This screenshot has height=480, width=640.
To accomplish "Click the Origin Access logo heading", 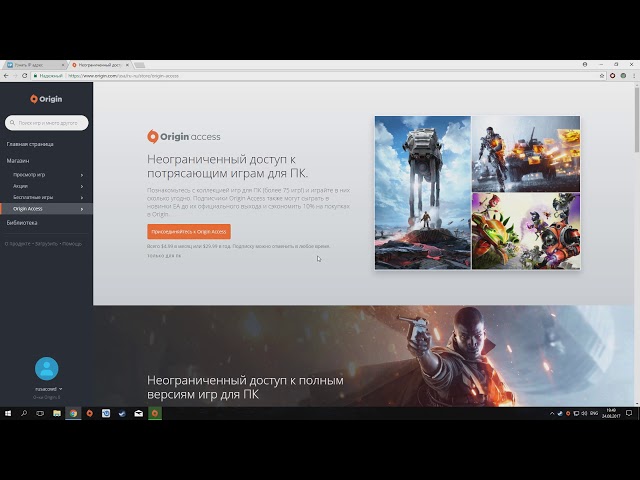I will 184,137.
